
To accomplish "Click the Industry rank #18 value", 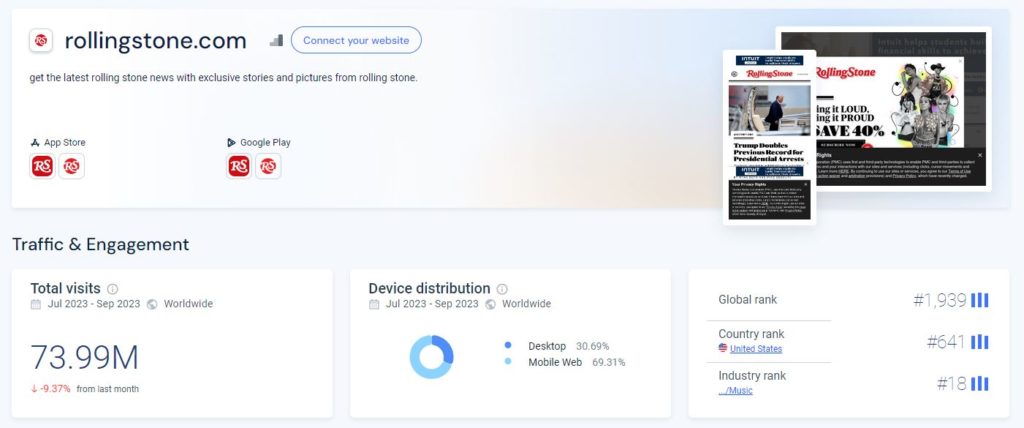I will 952,384.
